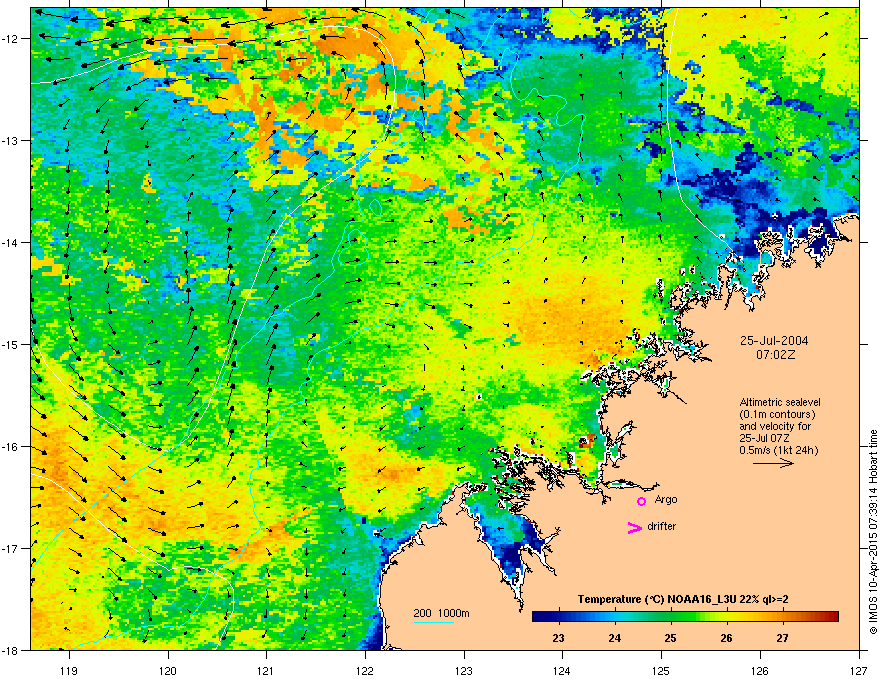
Task: Click the 'Argo' legend label
Action: [666, 499]
